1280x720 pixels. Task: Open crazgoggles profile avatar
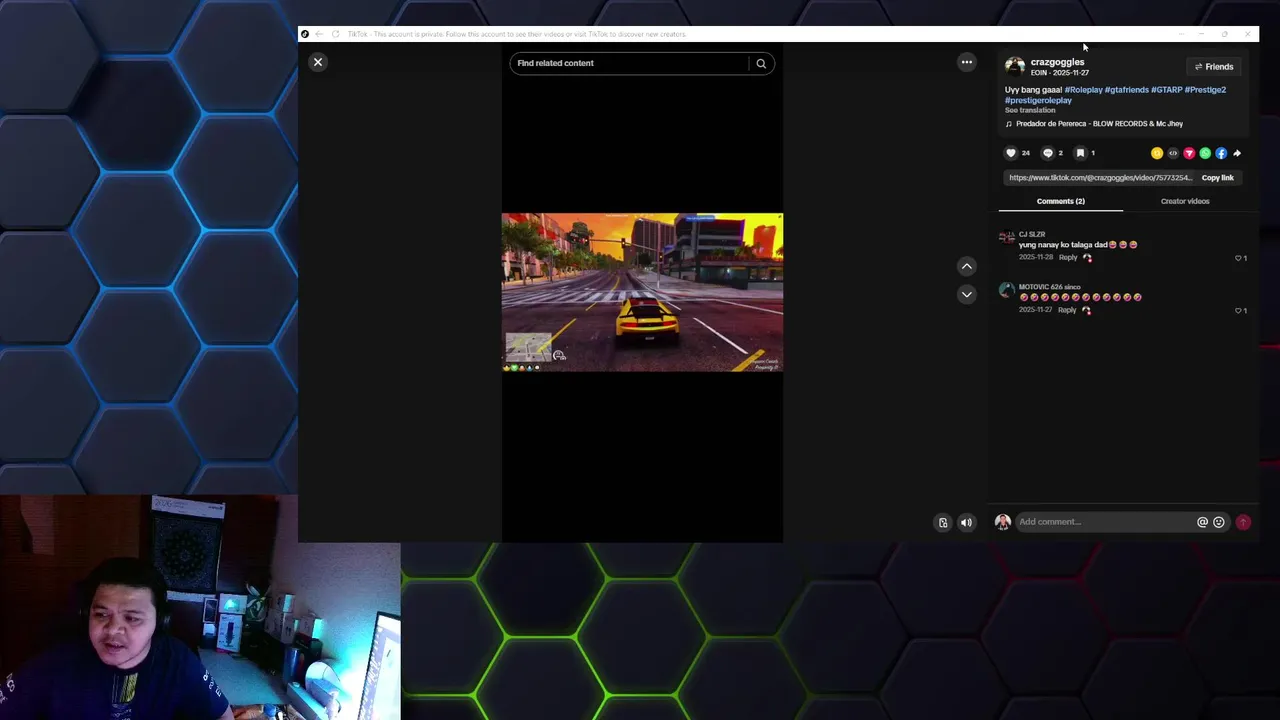[1015, 66]
